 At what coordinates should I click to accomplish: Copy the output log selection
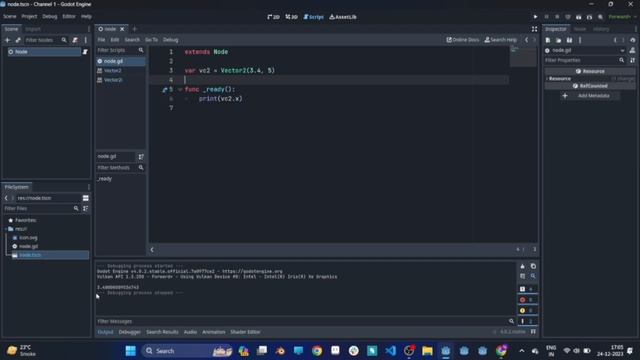[533, 266]
